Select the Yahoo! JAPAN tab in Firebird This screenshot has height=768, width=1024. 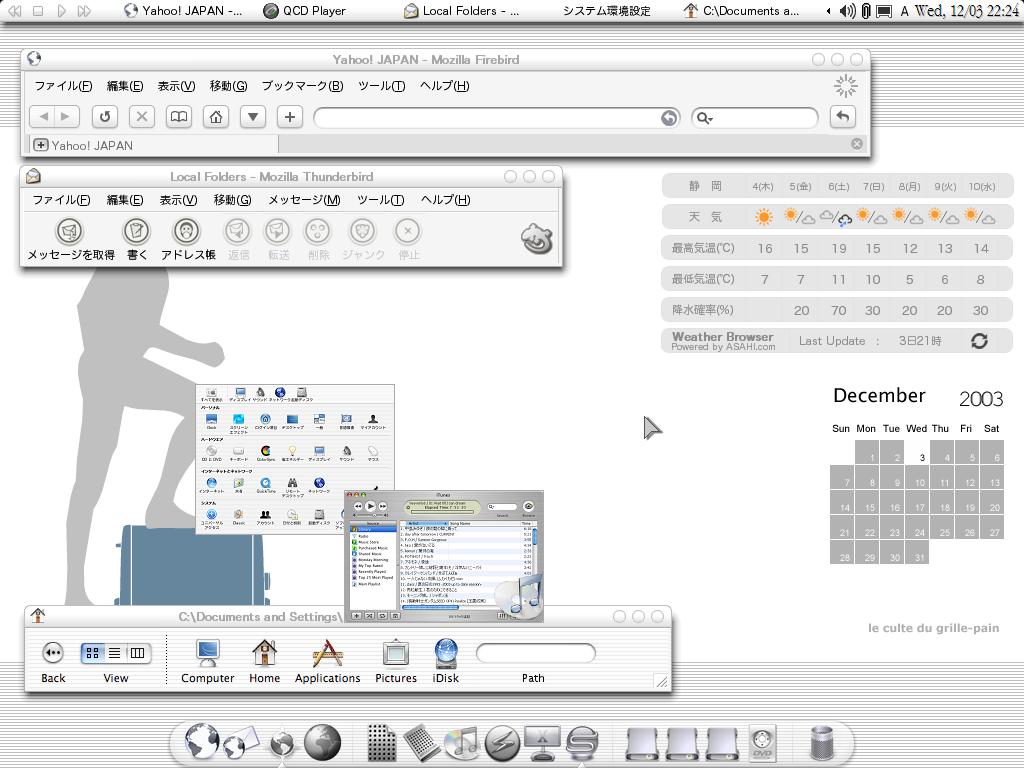(x=155, y=145)
